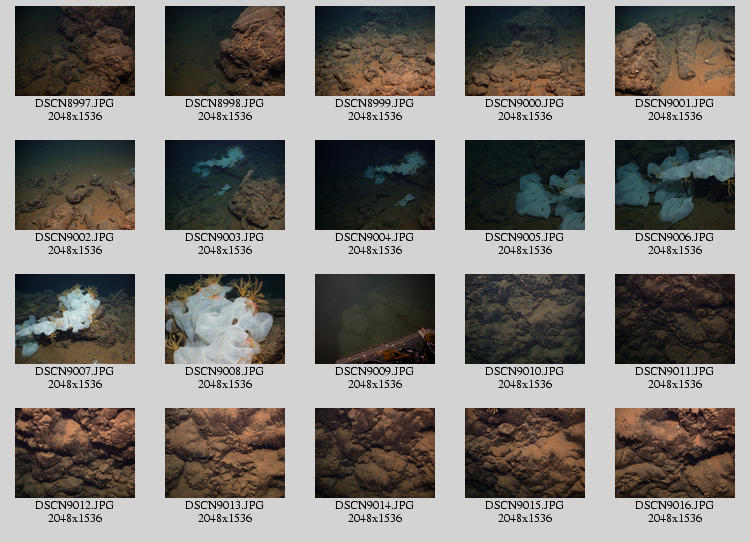This screenshot has height=542, width=750.
Task: Select thumbnail DSCN9004.JPG
Action: click(375, 185)
